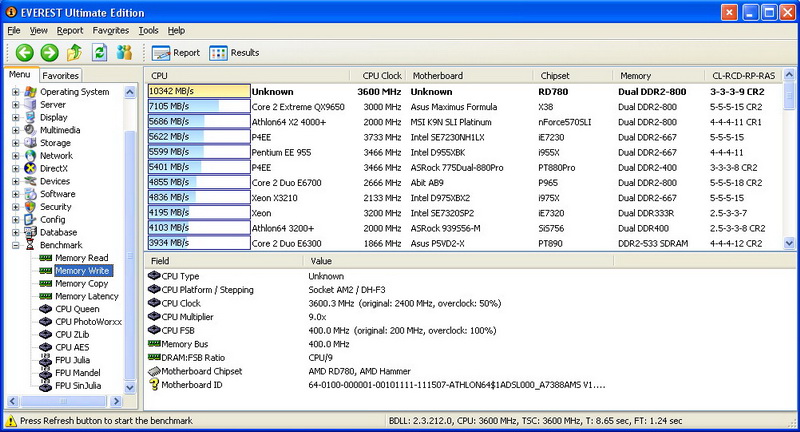
Task: Expand the Display node
Action: coord(15,117)
